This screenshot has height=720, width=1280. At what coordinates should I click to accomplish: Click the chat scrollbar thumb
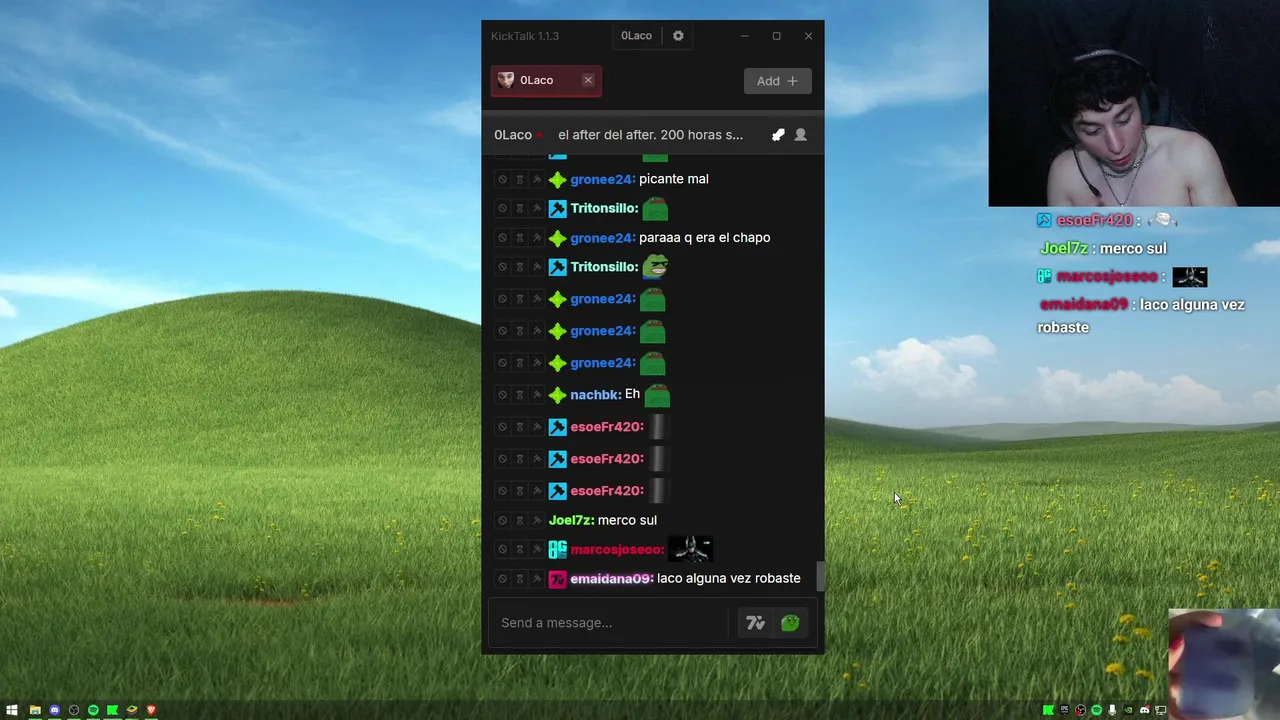tap(822, 576)
